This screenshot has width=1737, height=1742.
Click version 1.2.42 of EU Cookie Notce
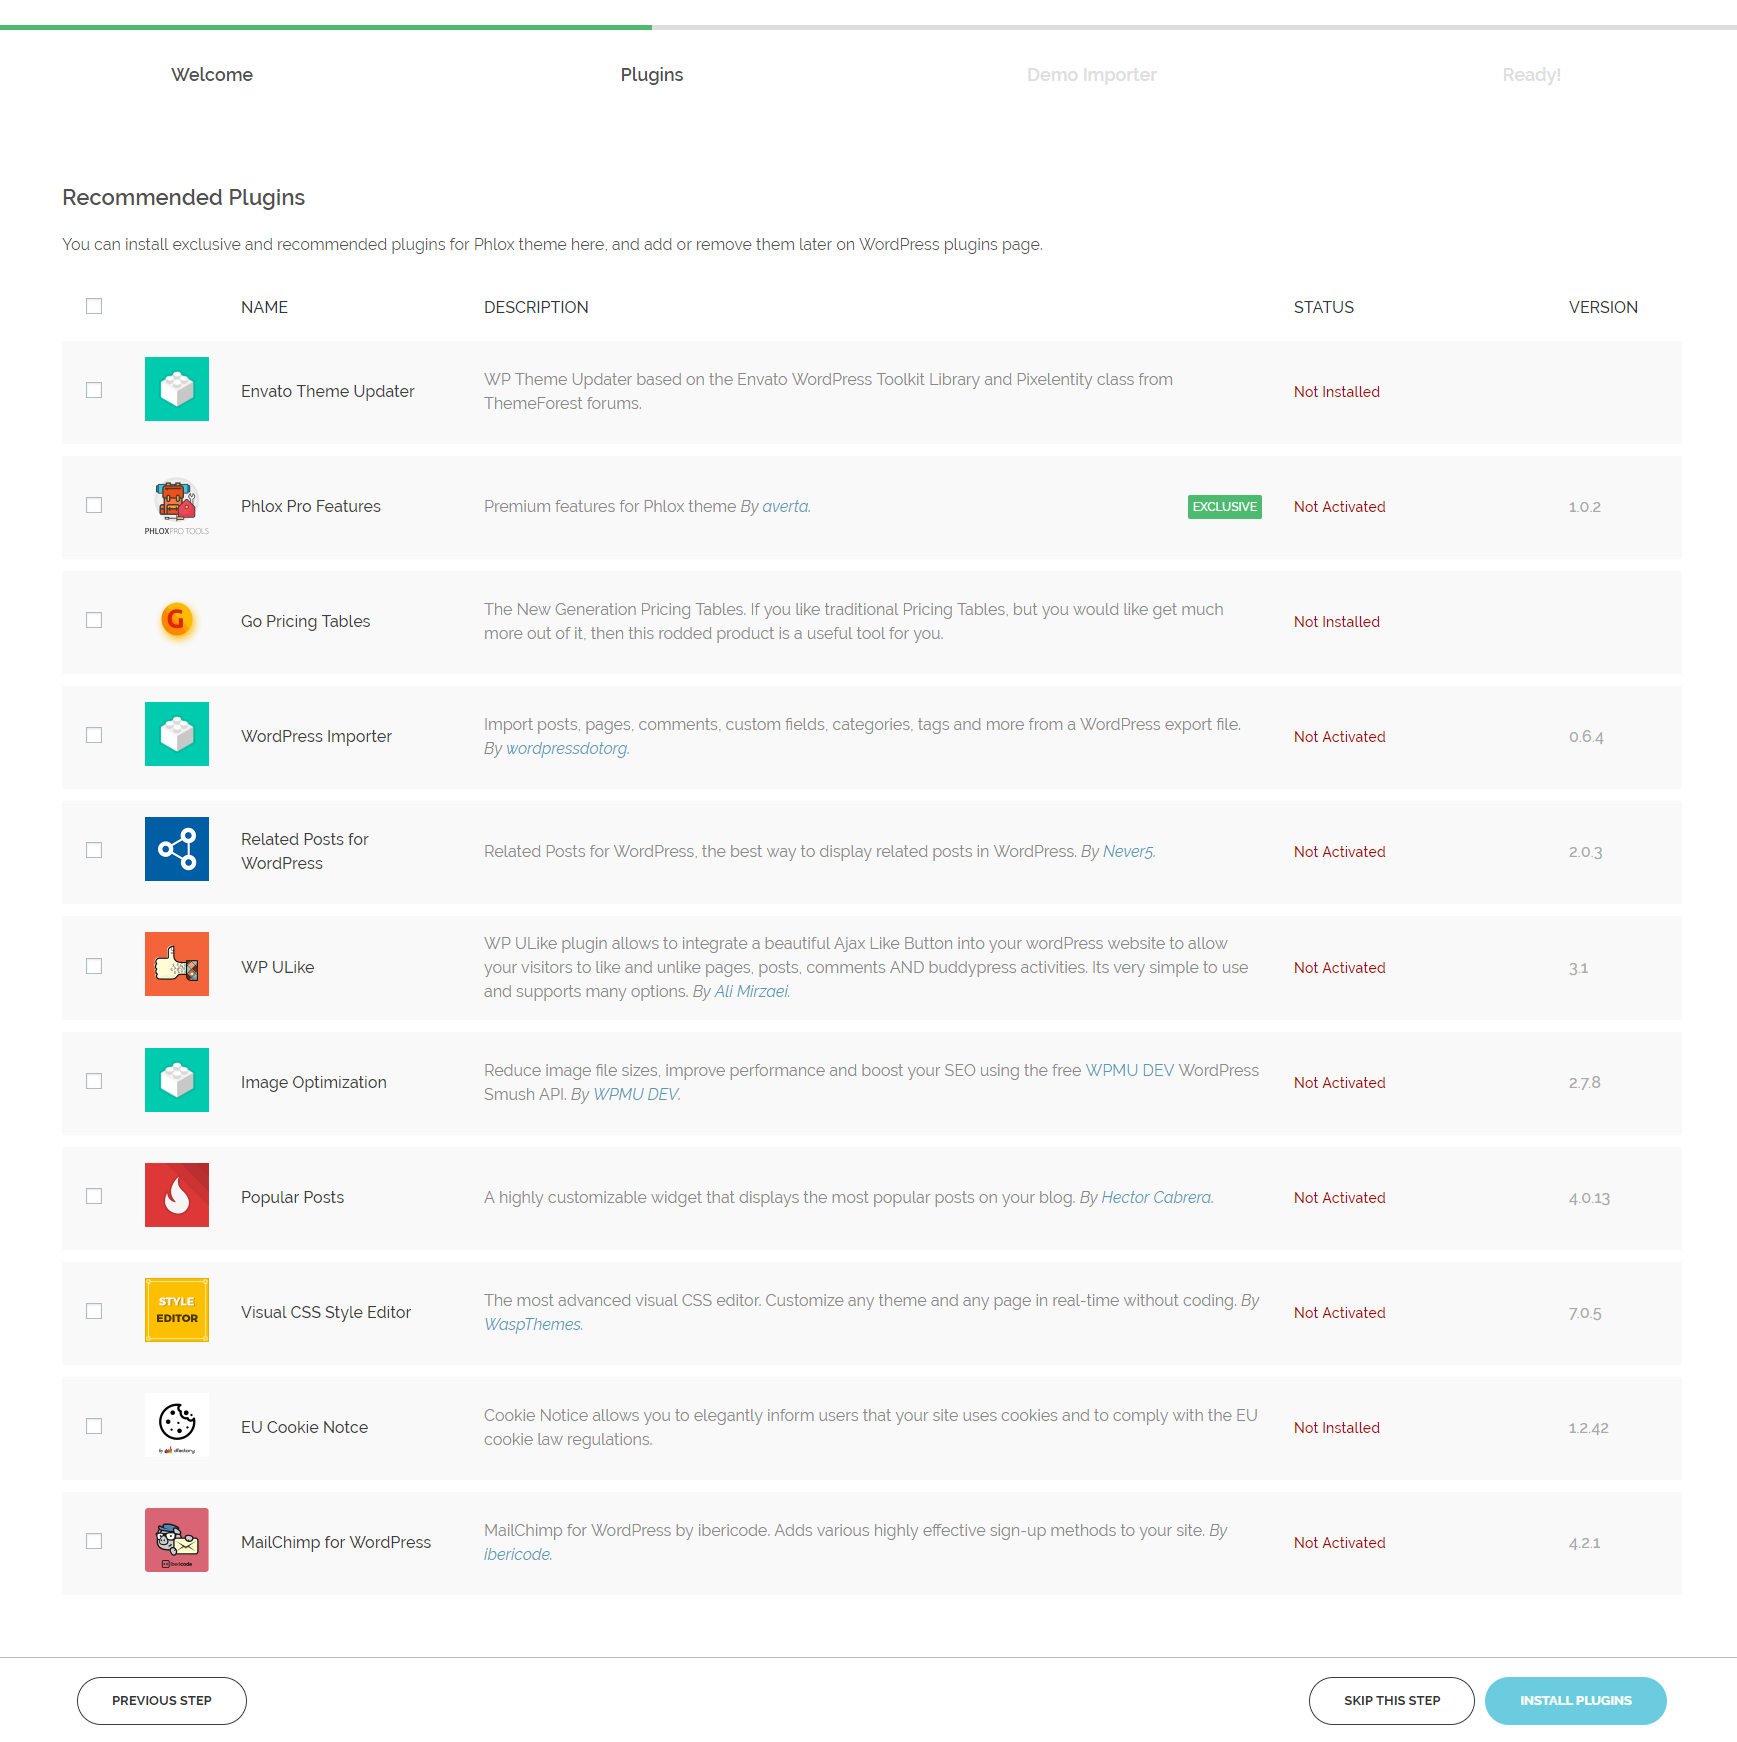1588,1428
